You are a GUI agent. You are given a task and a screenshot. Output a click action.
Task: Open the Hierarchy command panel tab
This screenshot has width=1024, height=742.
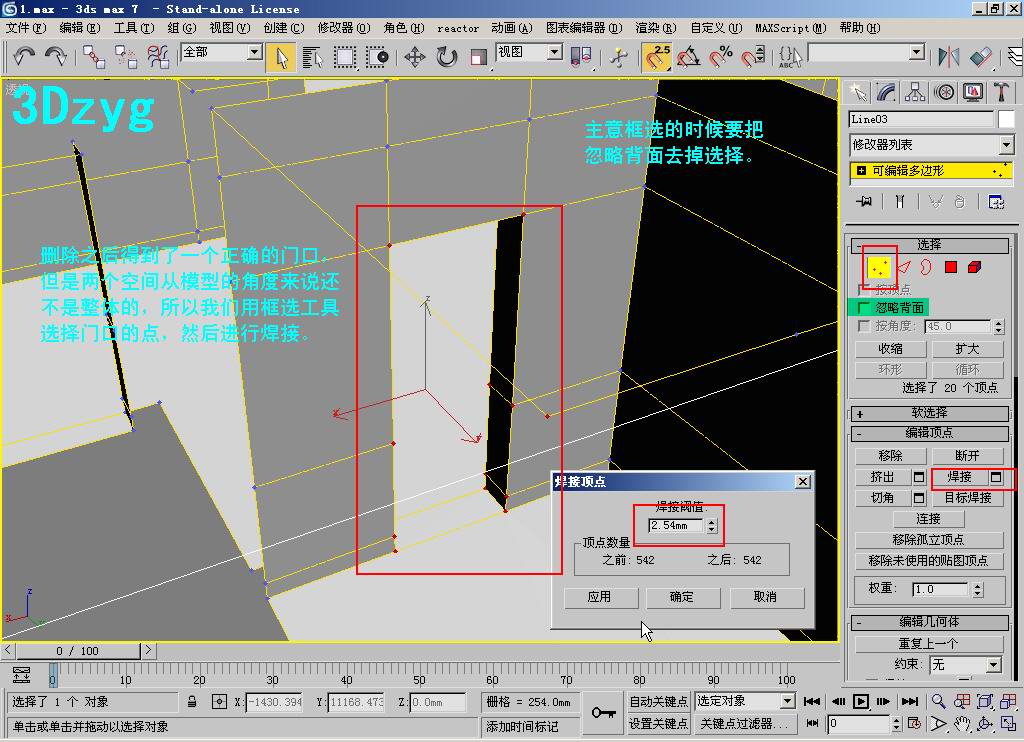click(x=915, y=92)
